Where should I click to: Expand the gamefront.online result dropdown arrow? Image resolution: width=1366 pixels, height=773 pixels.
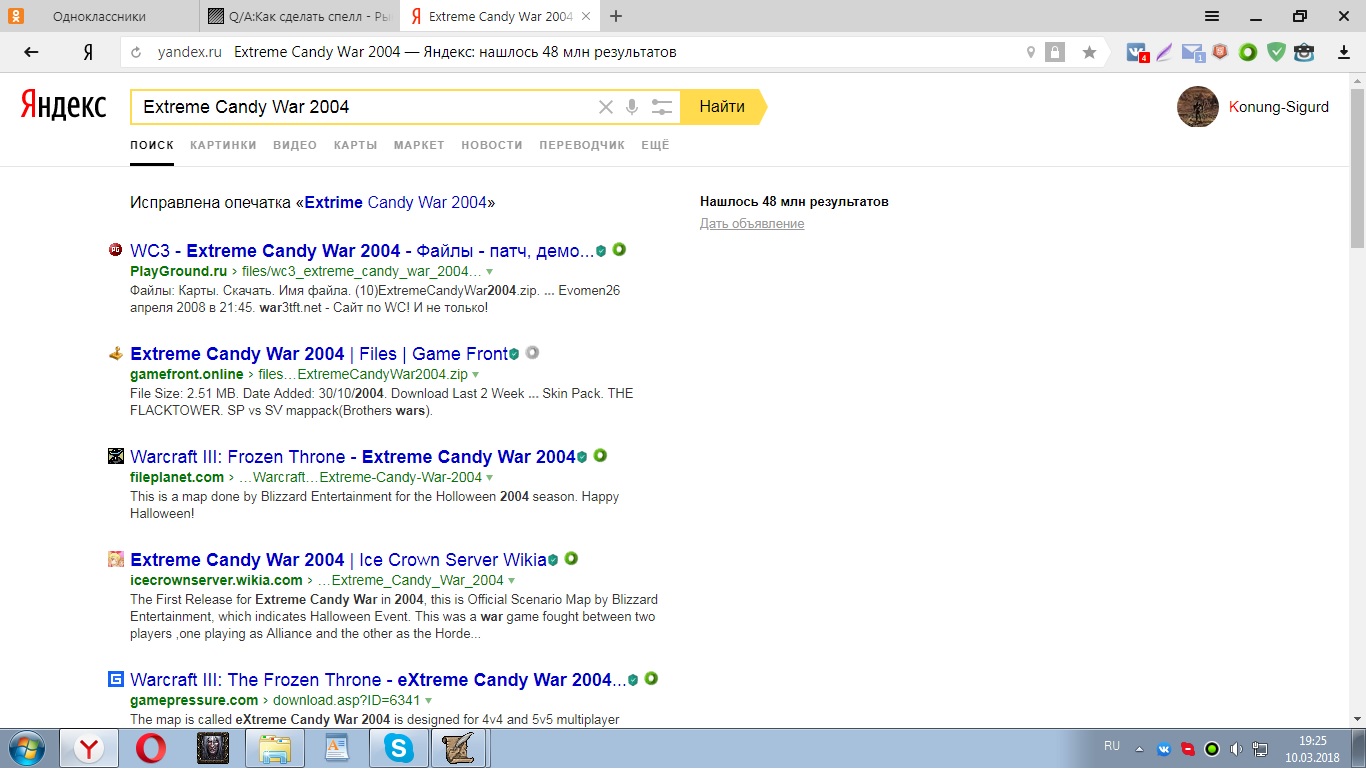click(475, 375)
